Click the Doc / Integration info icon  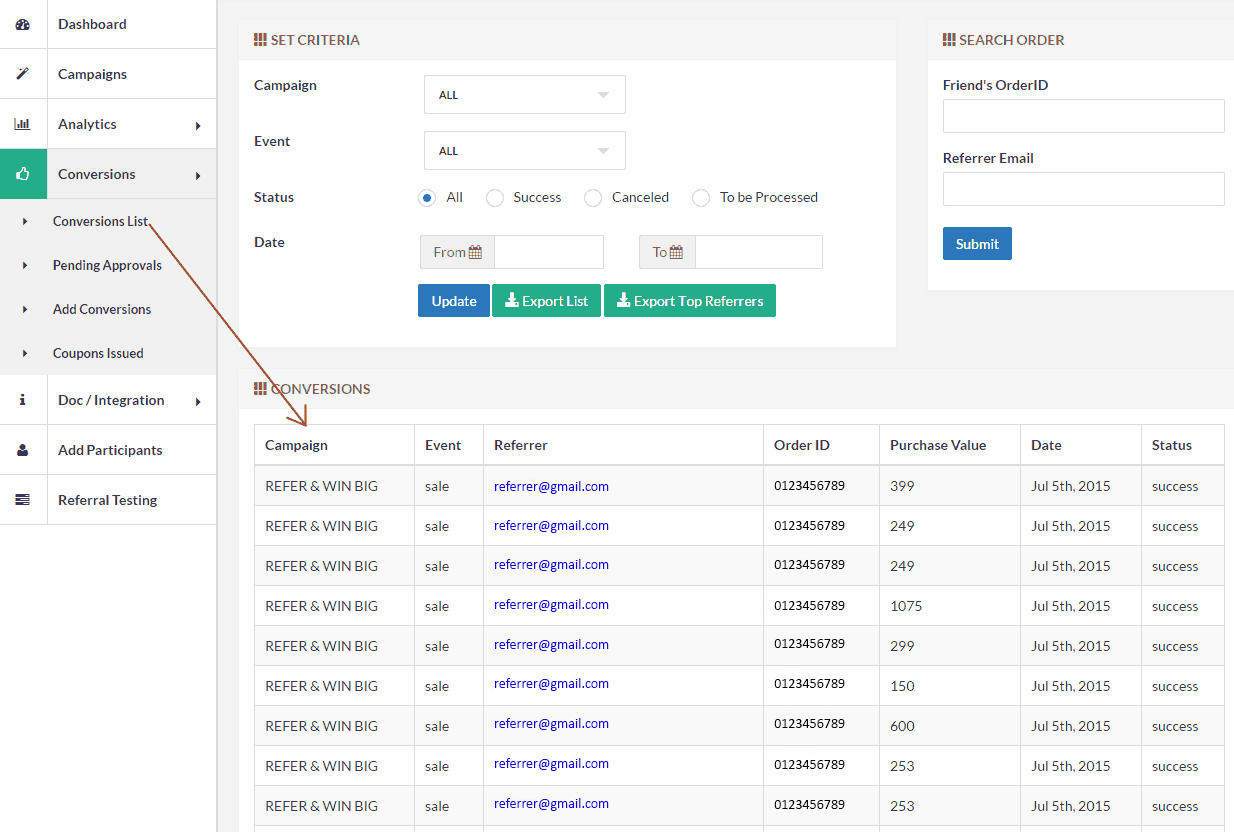pyautogui.click(x=23, y=400)
